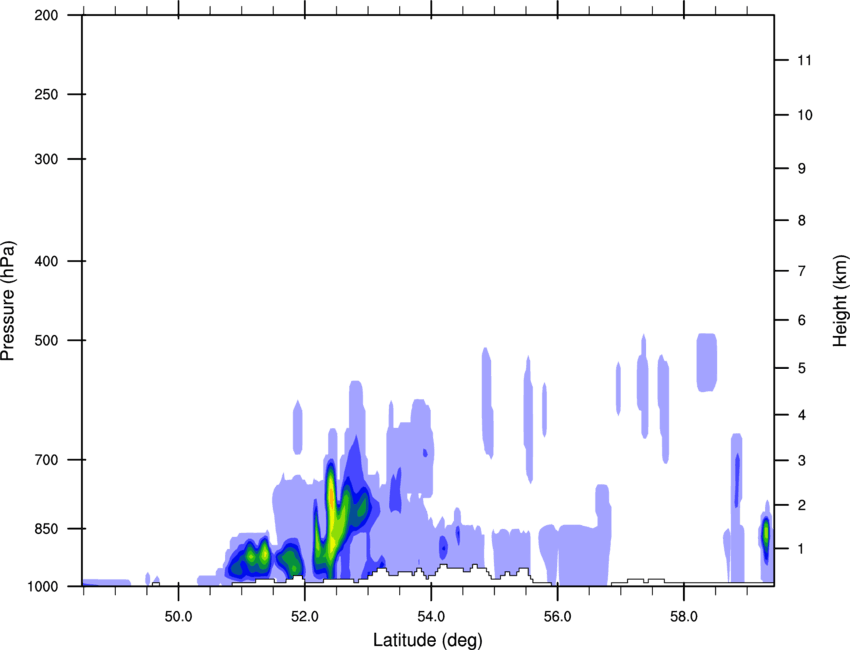This screenshot has height=650, width=850.
Task: Select the 400 pressure tick label
Action: click(x=46, y=261)
